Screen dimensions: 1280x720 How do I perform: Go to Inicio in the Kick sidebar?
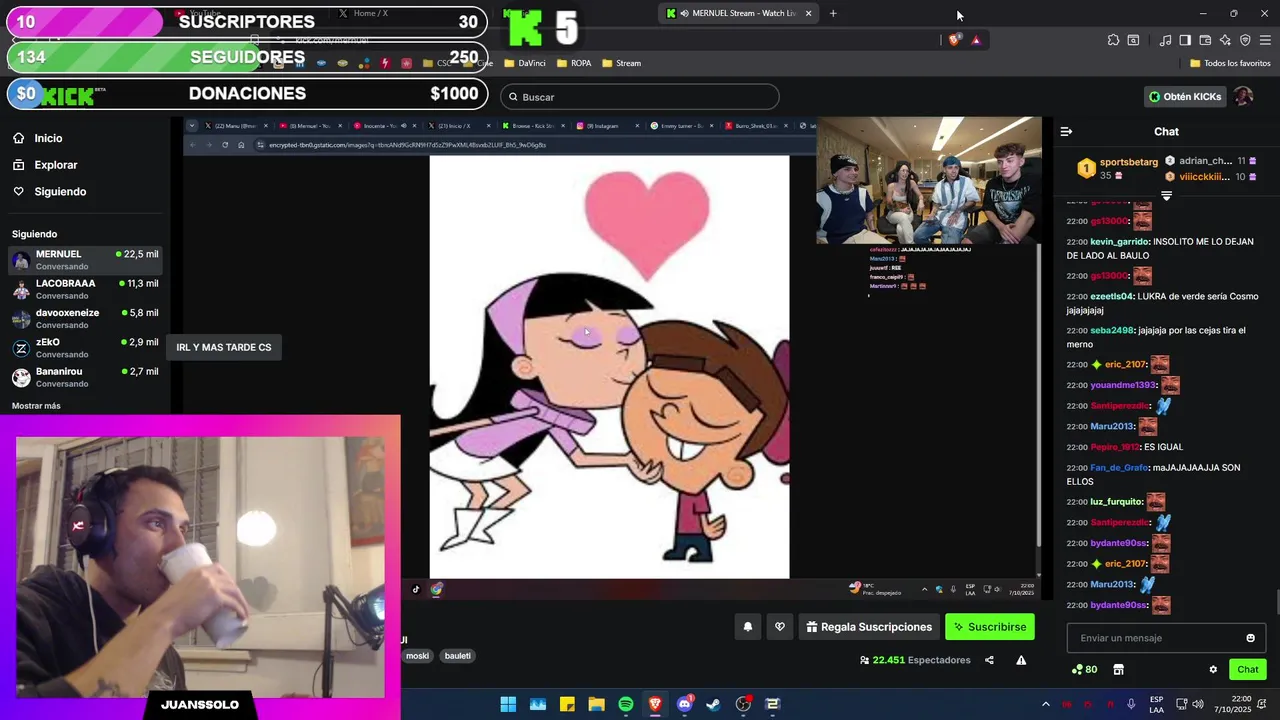pyautogui.click(x=37, y=138)
